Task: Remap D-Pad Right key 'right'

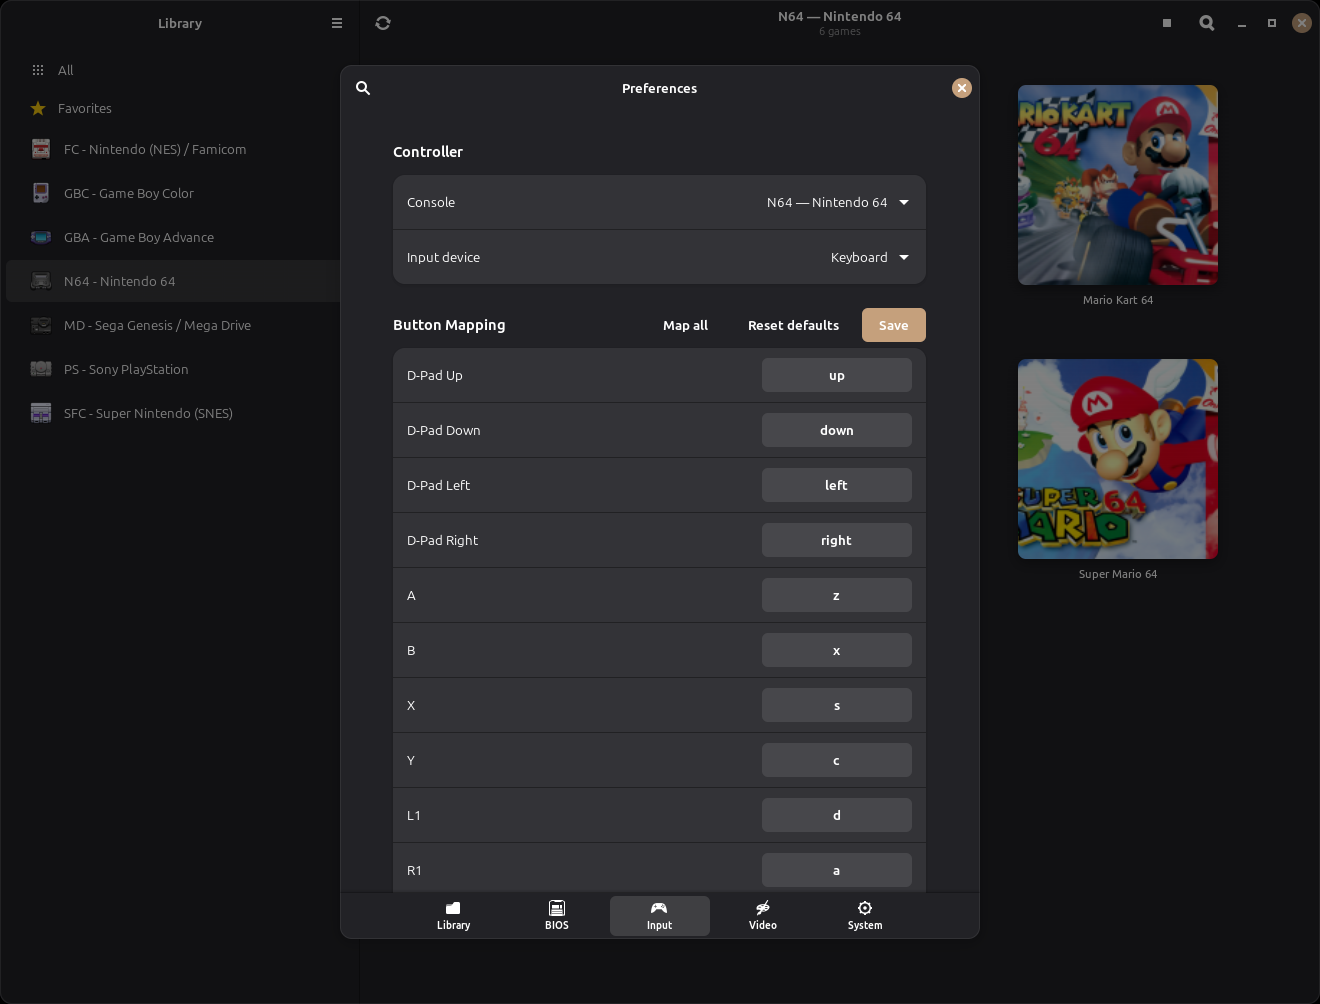Action: 837,540
